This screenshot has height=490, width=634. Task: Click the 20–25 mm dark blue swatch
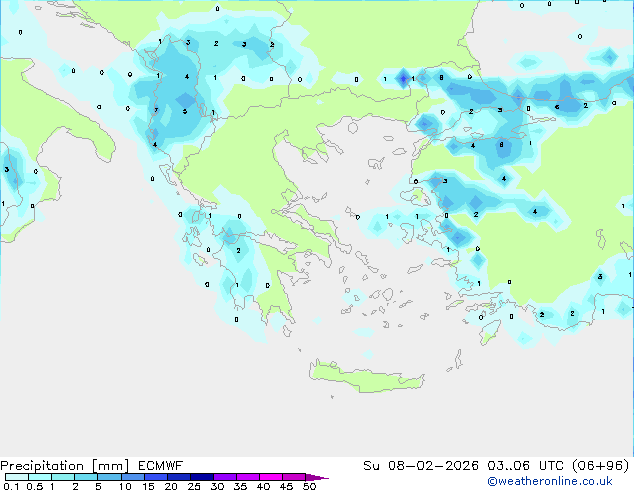pos(179,477)
